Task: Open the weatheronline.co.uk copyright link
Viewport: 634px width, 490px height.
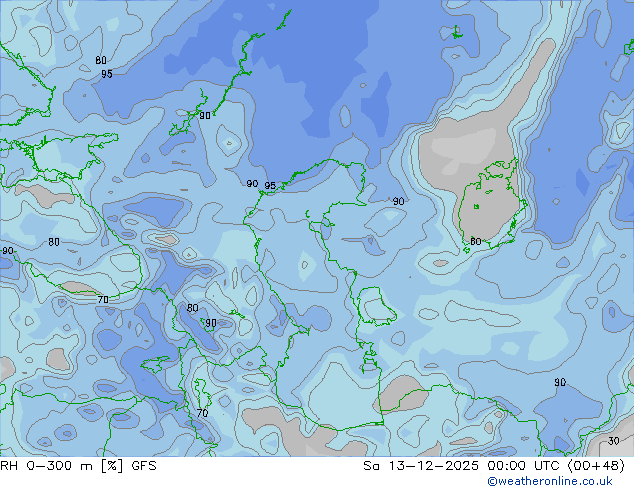Action: pyautogui.click(x=550, y=481)
